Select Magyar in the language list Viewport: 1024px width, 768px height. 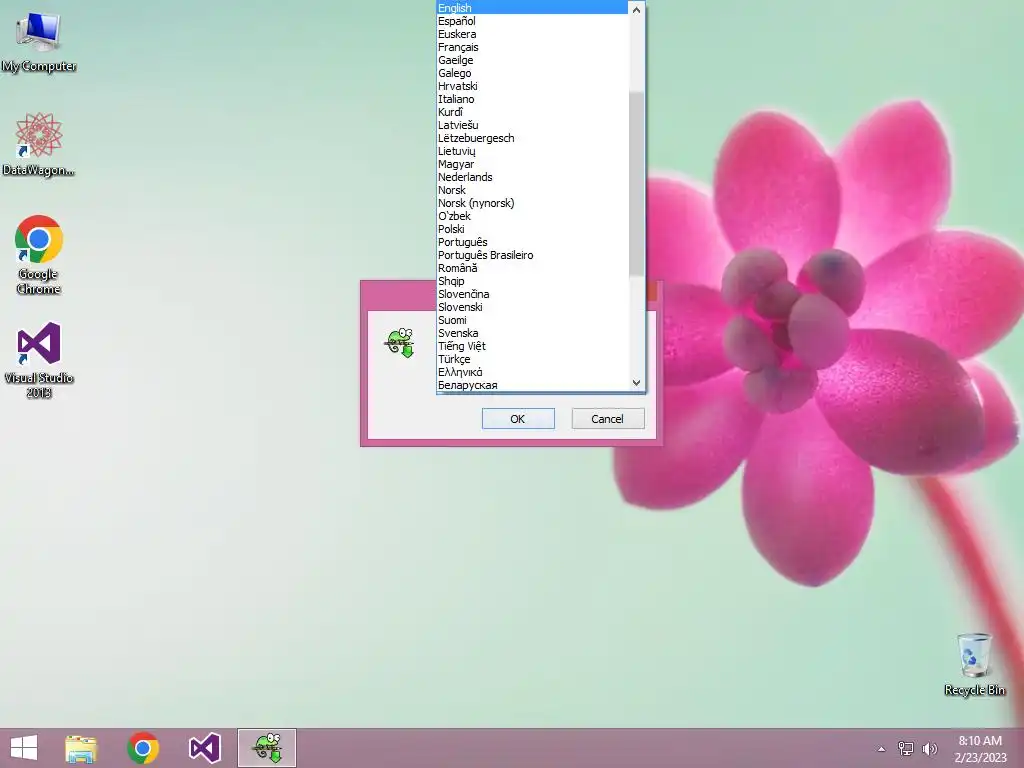point(532,164)
